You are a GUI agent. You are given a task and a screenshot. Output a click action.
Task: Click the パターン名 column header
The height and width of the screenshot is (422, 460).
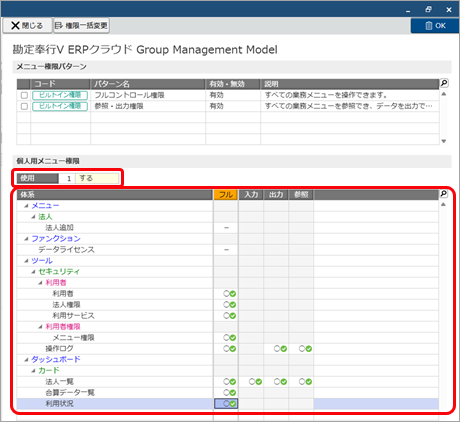pos(148,84)
